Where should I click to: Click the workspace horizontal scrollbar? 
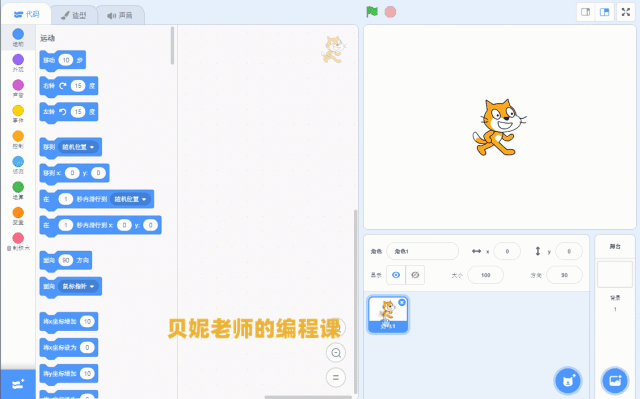coord(308,397)
